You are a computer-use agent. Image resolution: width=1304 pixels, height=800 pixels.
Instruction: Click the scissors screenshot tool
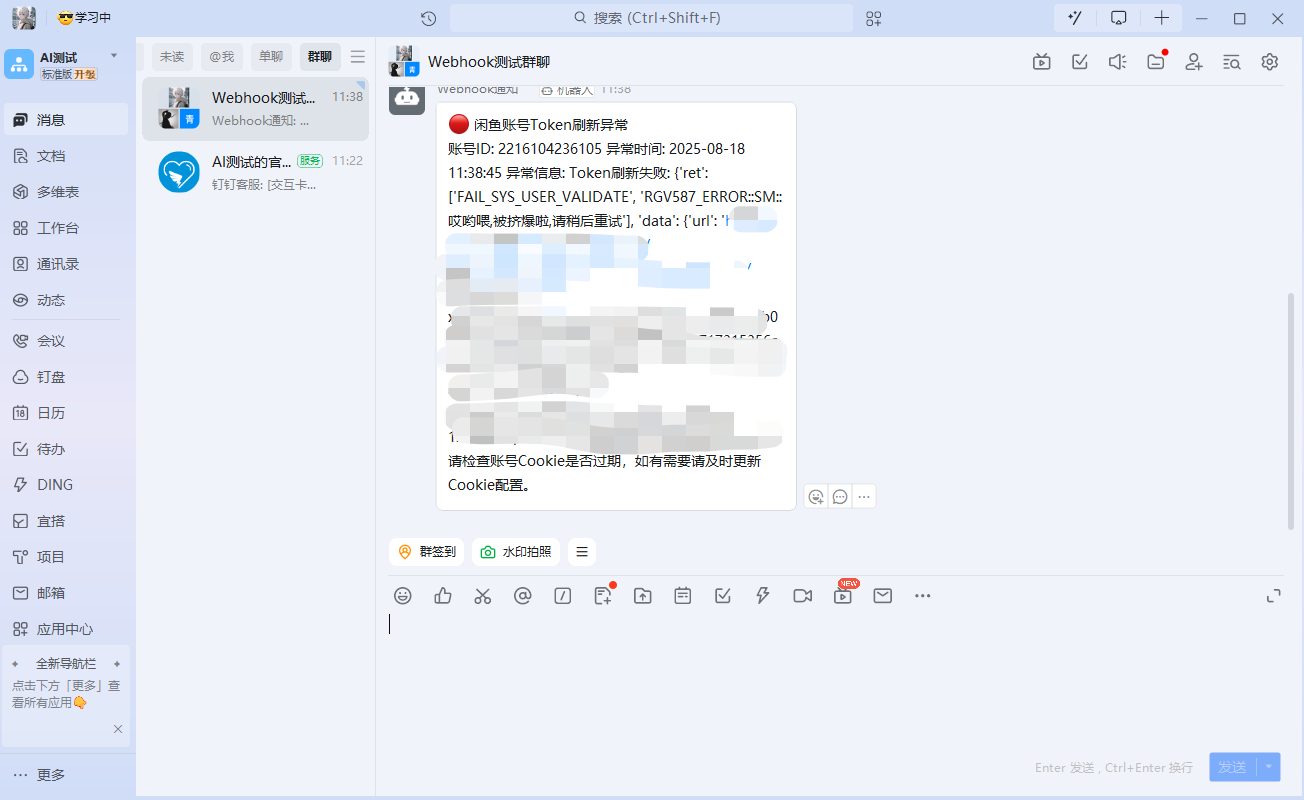(483, 596)
